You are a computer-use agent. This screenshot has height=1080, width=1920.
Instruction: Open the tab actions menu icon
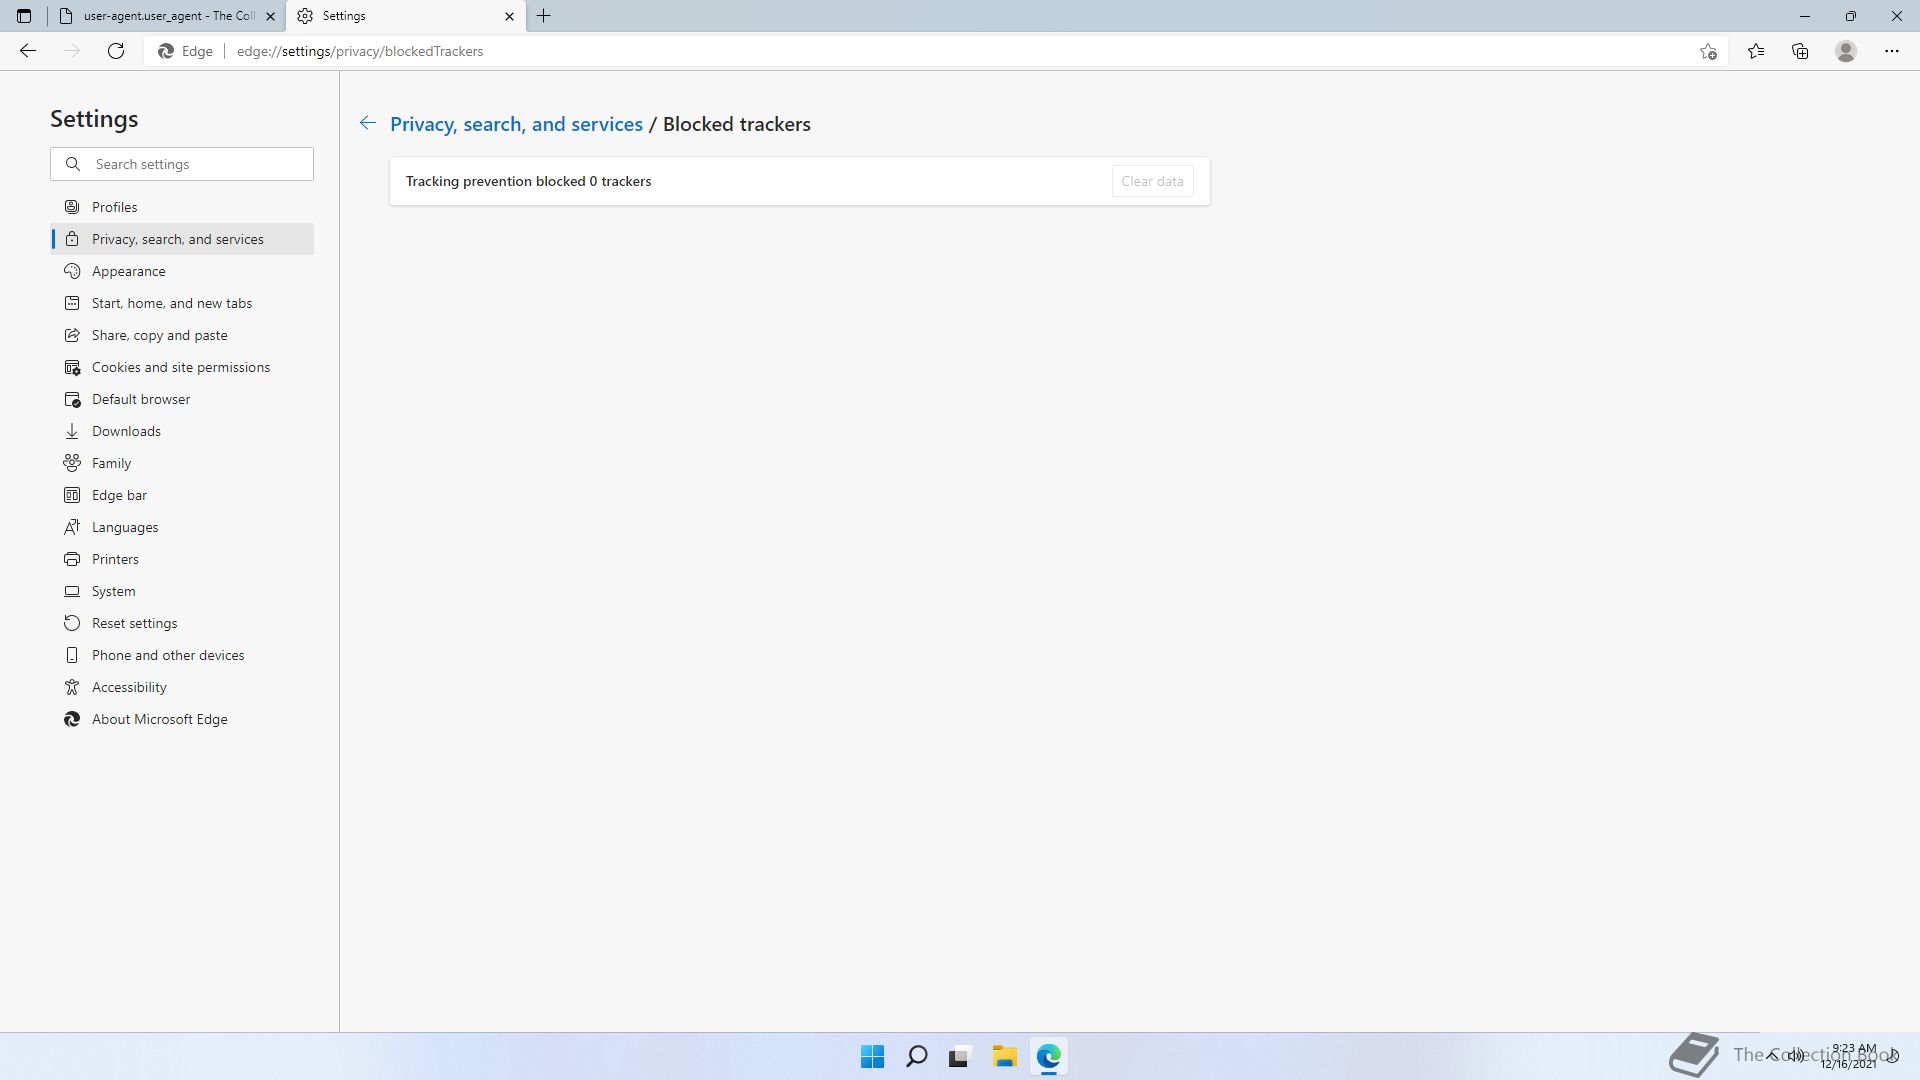(x=24, y=16)
